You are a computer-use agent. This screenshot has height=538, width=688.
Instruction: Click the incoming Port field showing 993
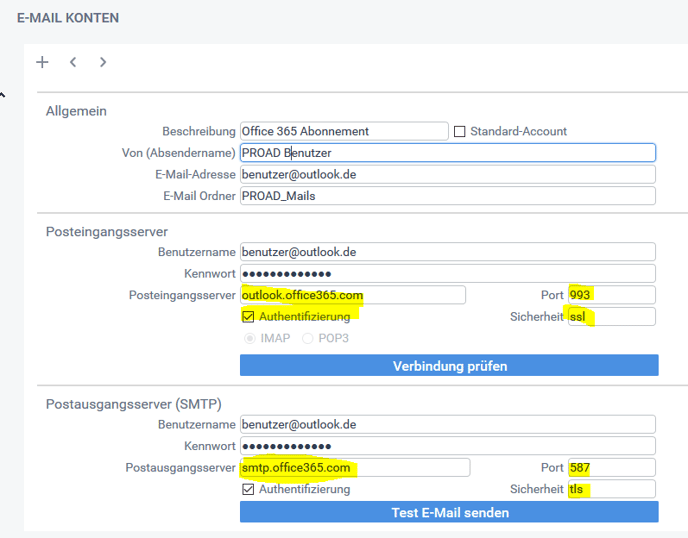point(610,295)
